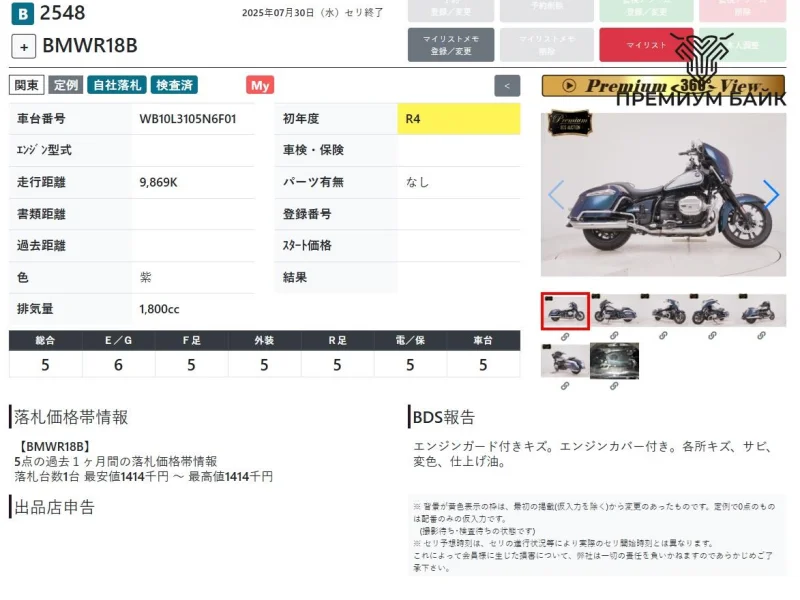
Task: Select the 定例 tag
Action: [x=66, y=86]
